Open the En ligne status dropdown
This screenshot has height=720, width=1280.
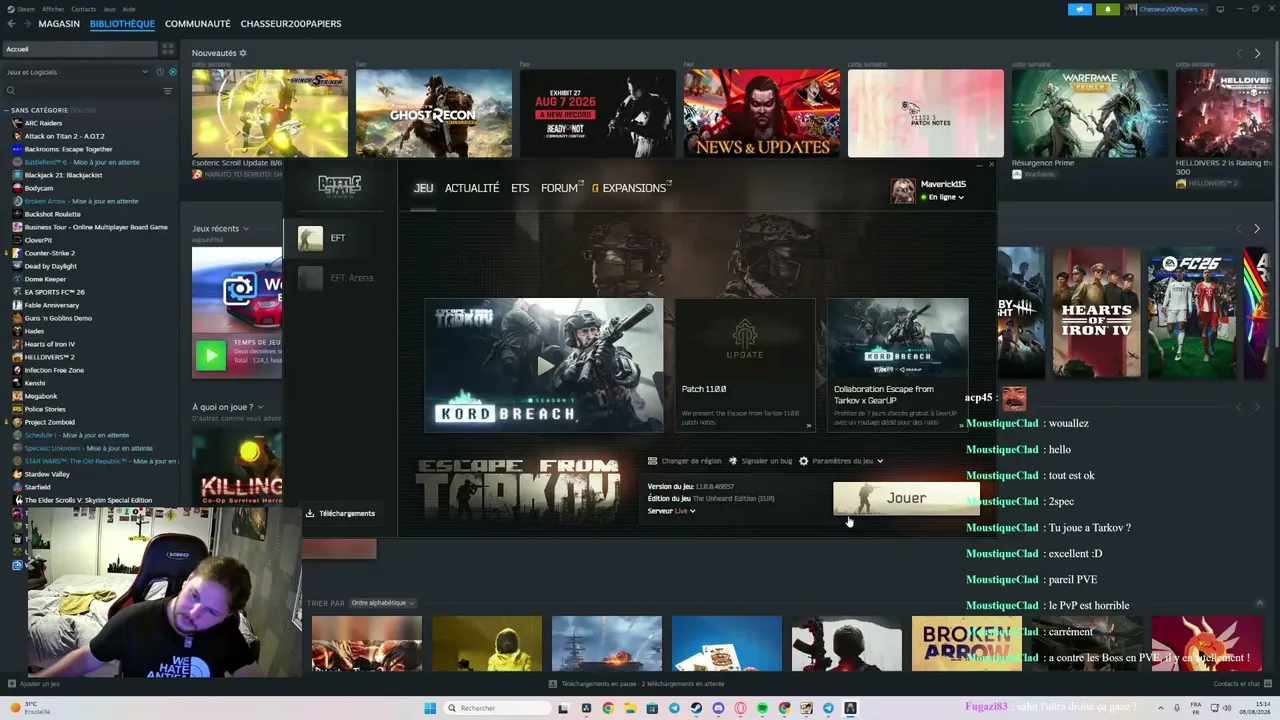(942, 197)
